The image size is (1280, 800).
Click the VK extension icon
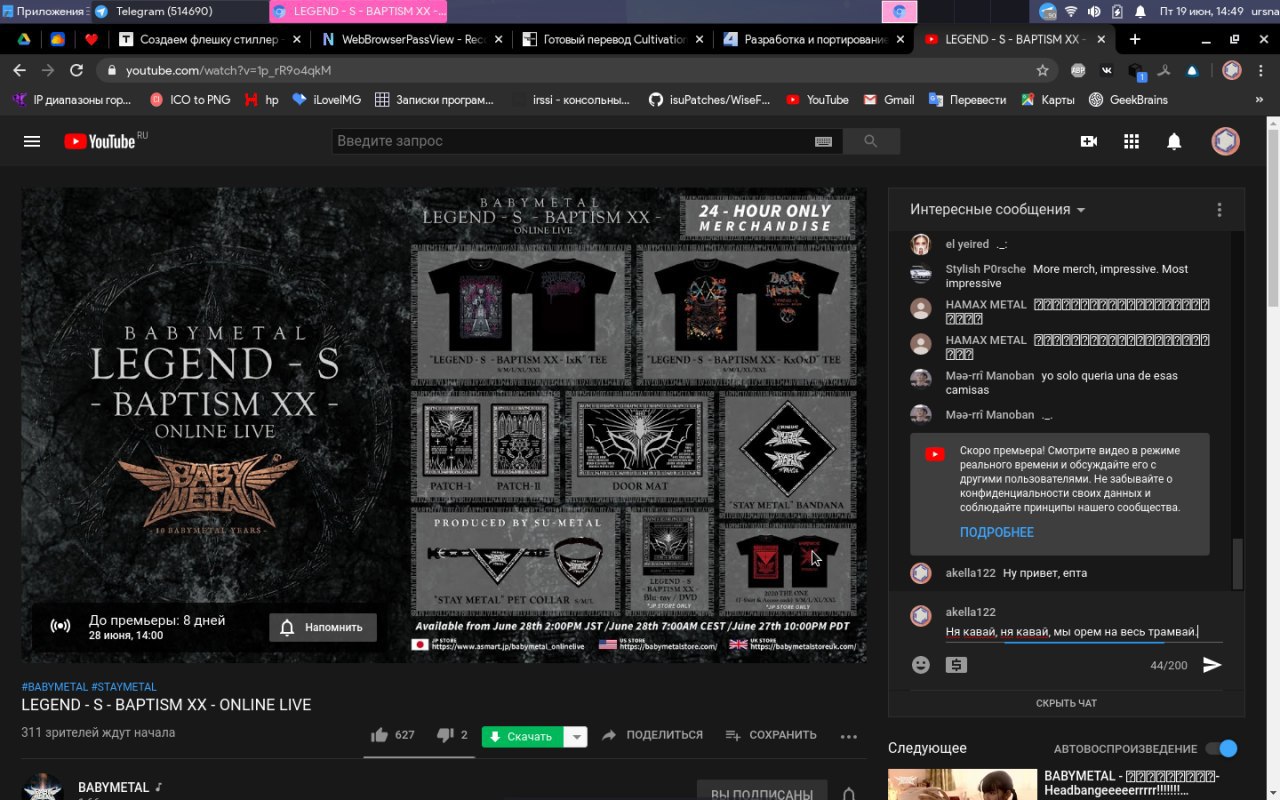(1106, 71)
